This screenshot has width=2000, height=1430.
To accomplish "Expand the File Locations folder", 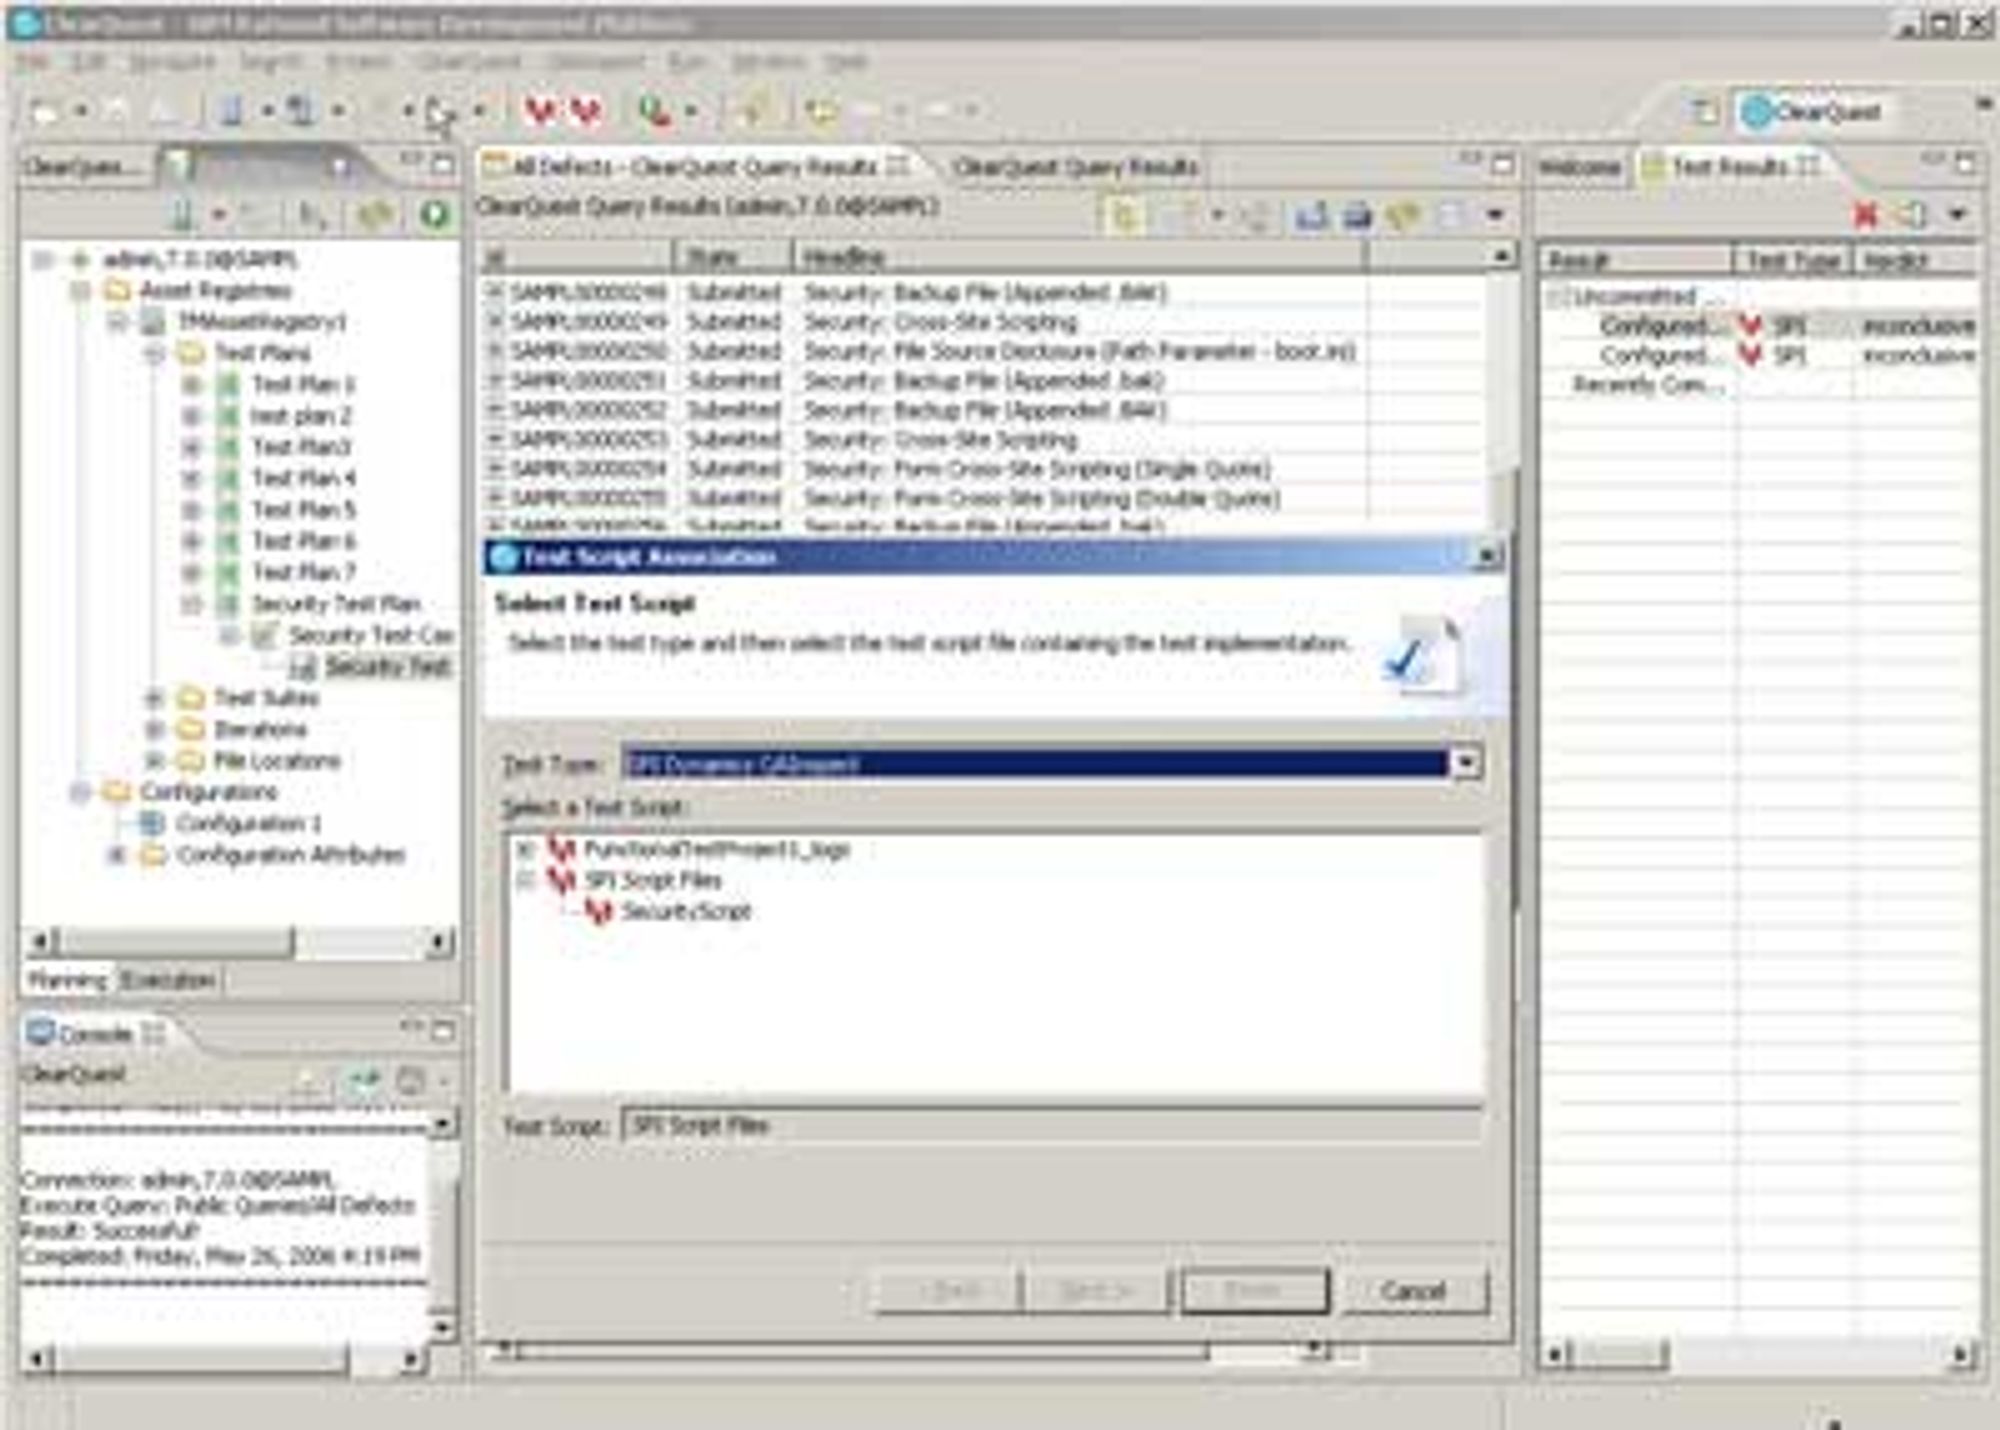I will [155, 761].
